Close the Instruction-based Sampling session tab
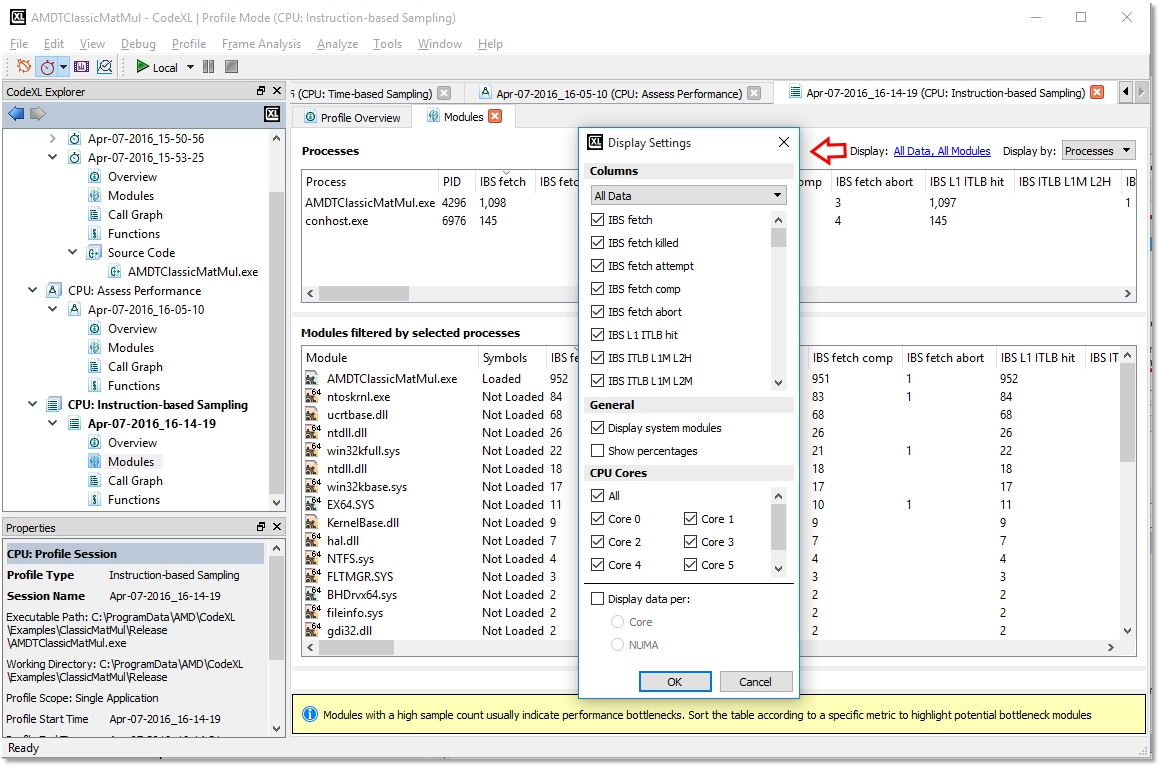 [1097, 93]
